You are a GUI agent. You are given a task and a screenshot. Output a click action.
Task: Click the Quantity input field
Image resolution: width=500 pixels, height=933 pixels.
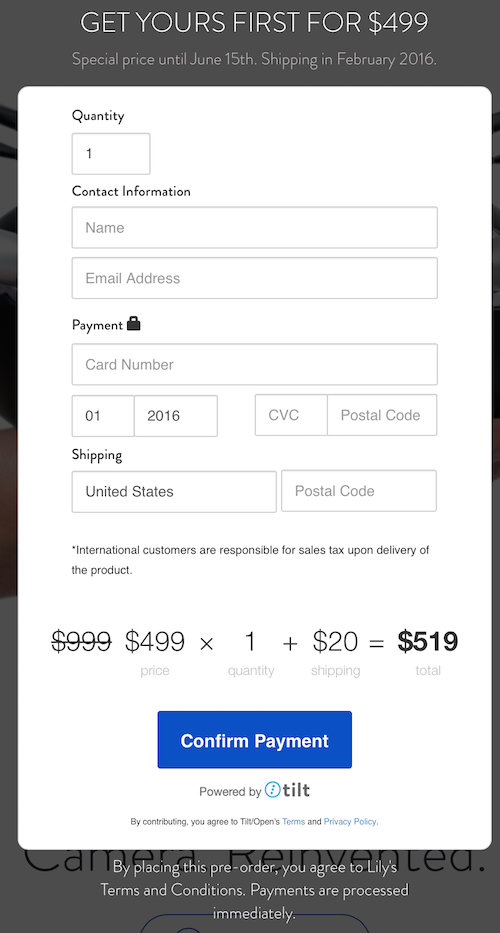click(x=111, y=154)
